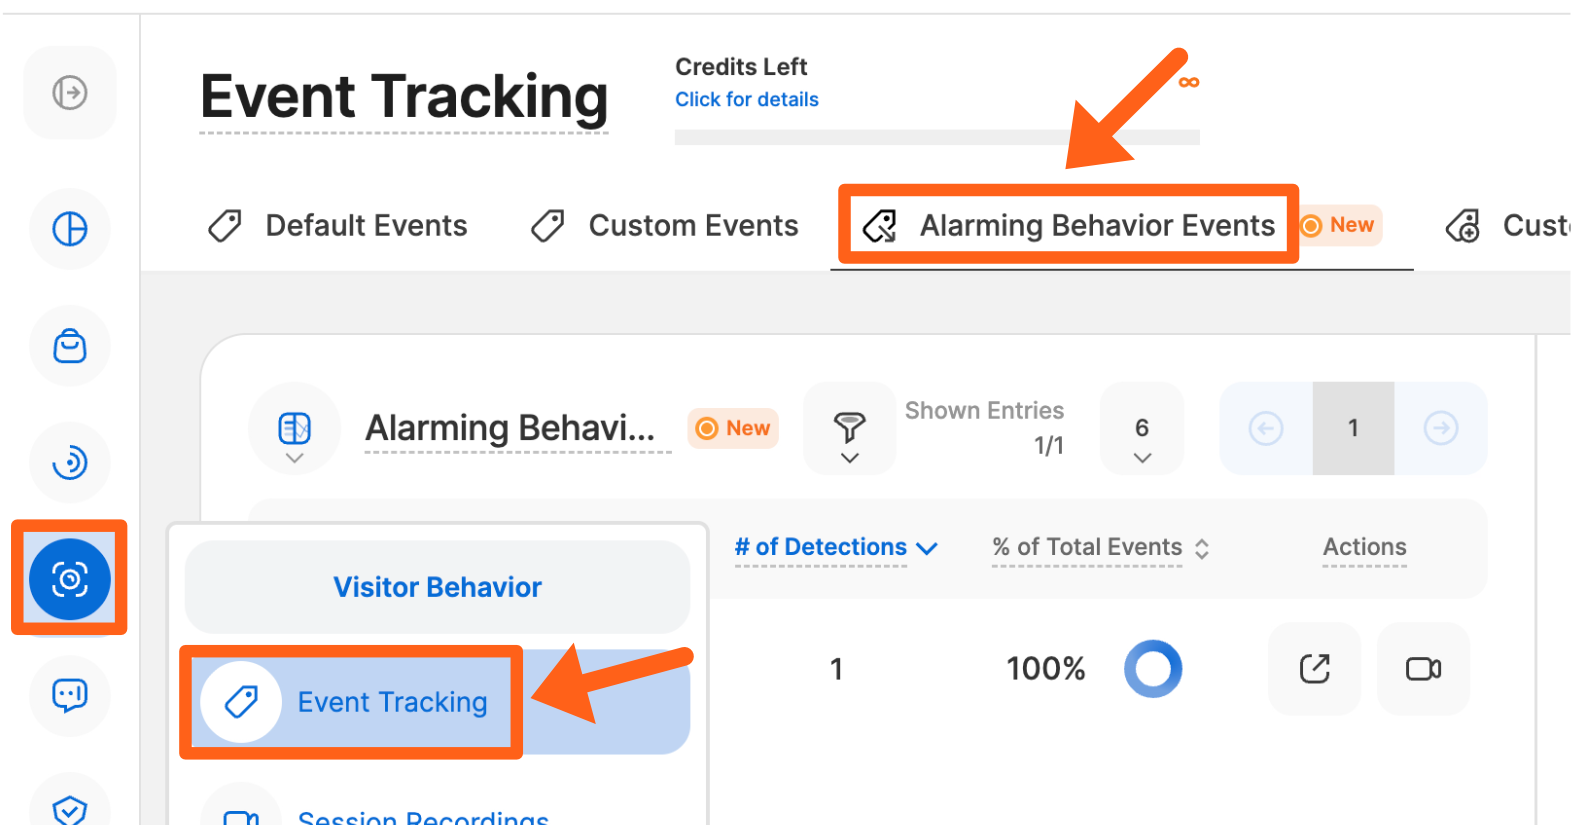The height and width of the screenshot is (825, 1572).
Task: Select the Visitor Behavior target sidebar icon
Action: click(70, 578)
